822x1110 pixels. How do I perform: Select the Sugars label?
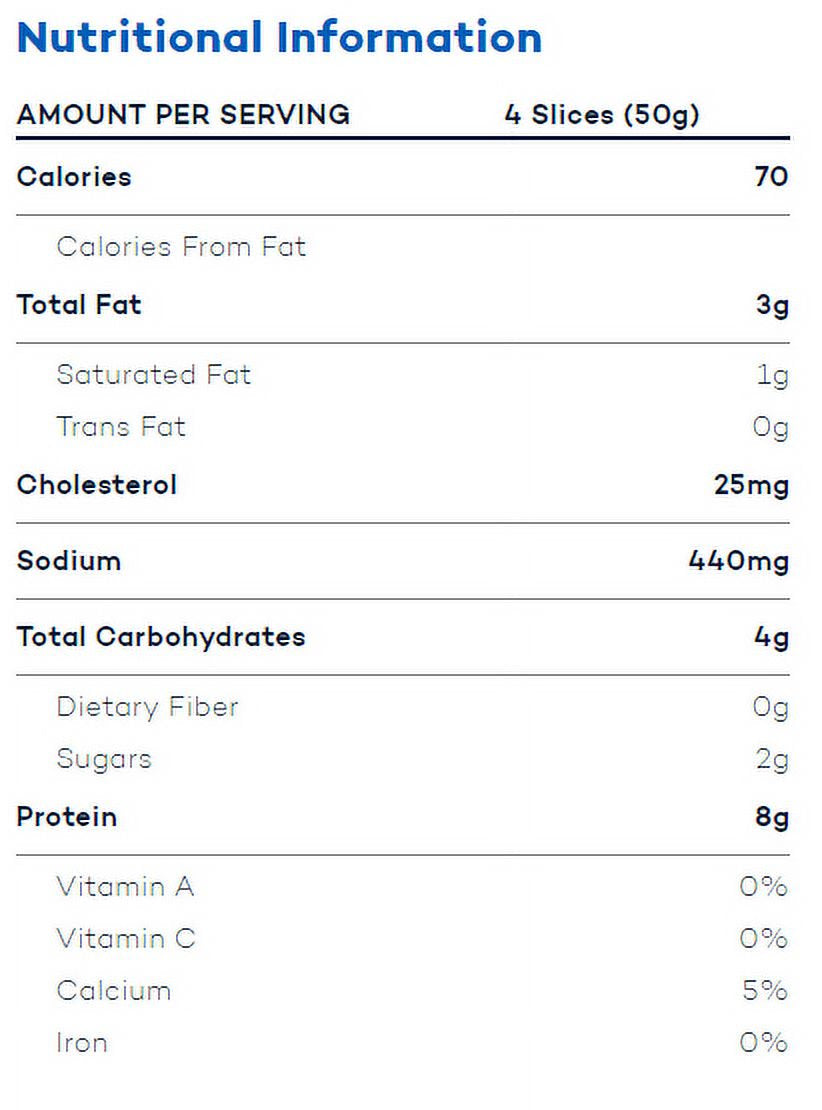pos(104,759)
